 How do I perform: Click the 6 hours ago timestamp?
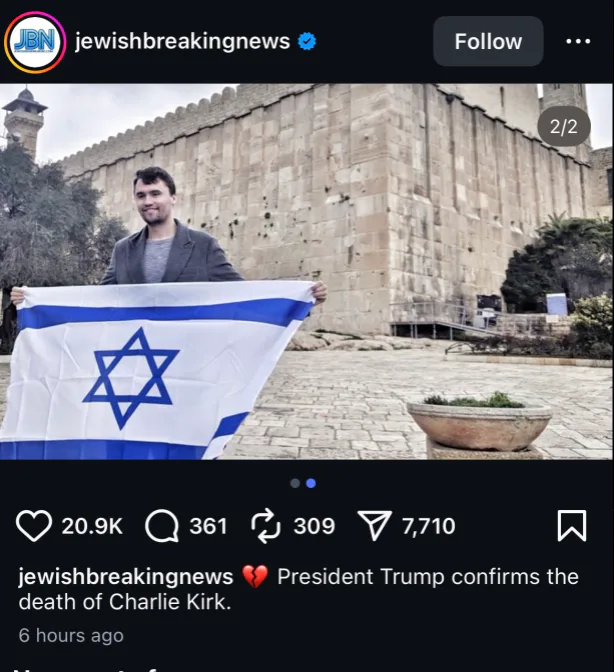point(71,635)
